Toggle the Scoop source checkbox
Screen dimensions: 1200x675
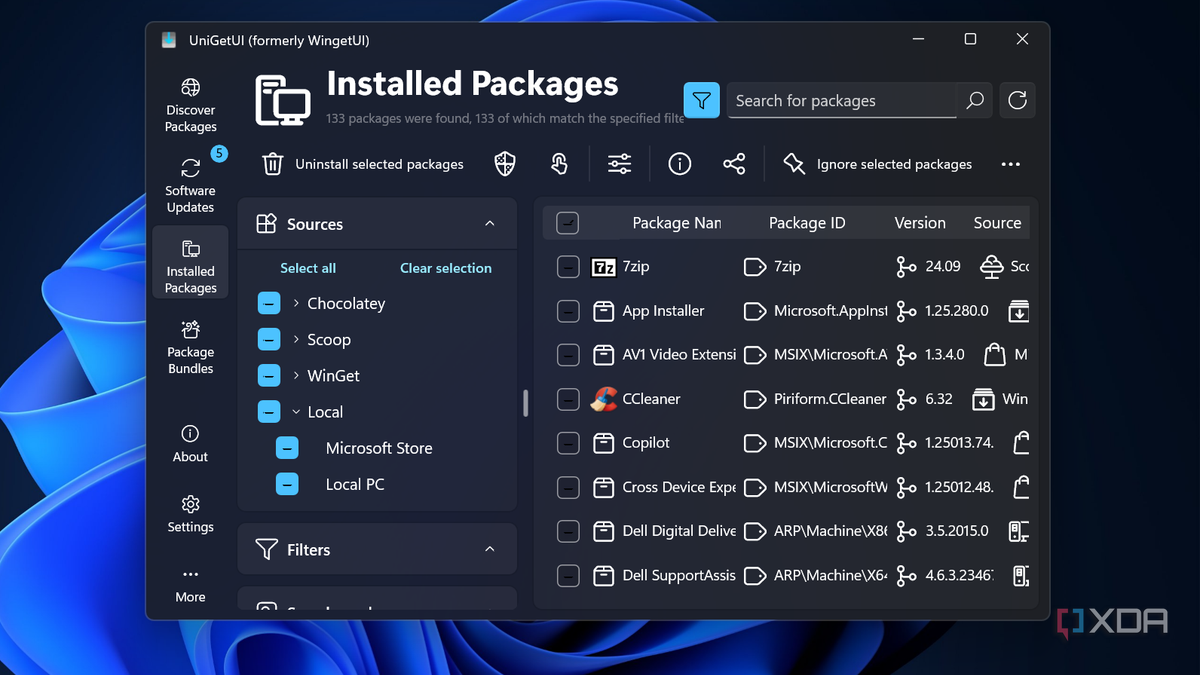point(269,339)
